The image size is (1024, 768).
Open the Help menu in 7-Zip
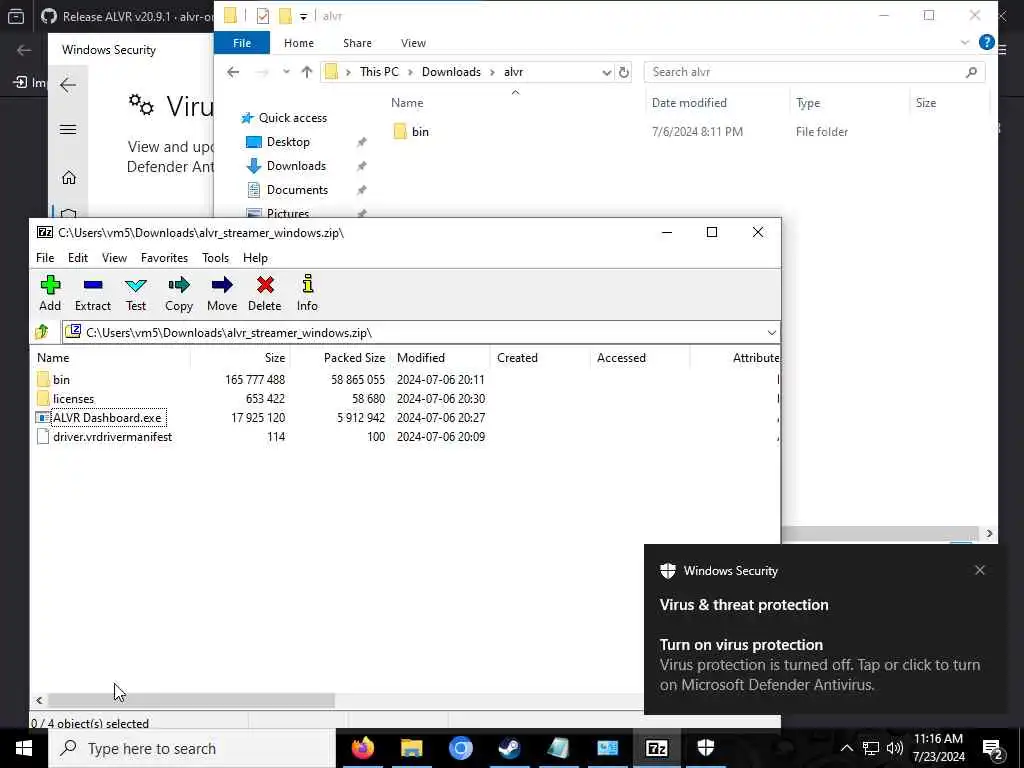tap(255, 258)
